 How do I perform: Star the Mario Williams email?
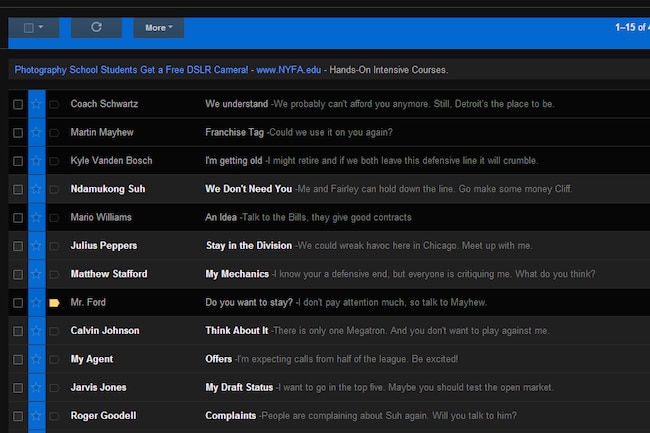[x=36, y=217]
